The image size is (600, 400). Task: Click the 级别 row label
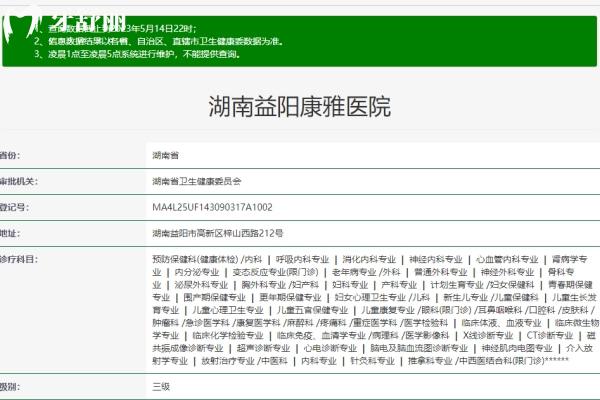10,387
